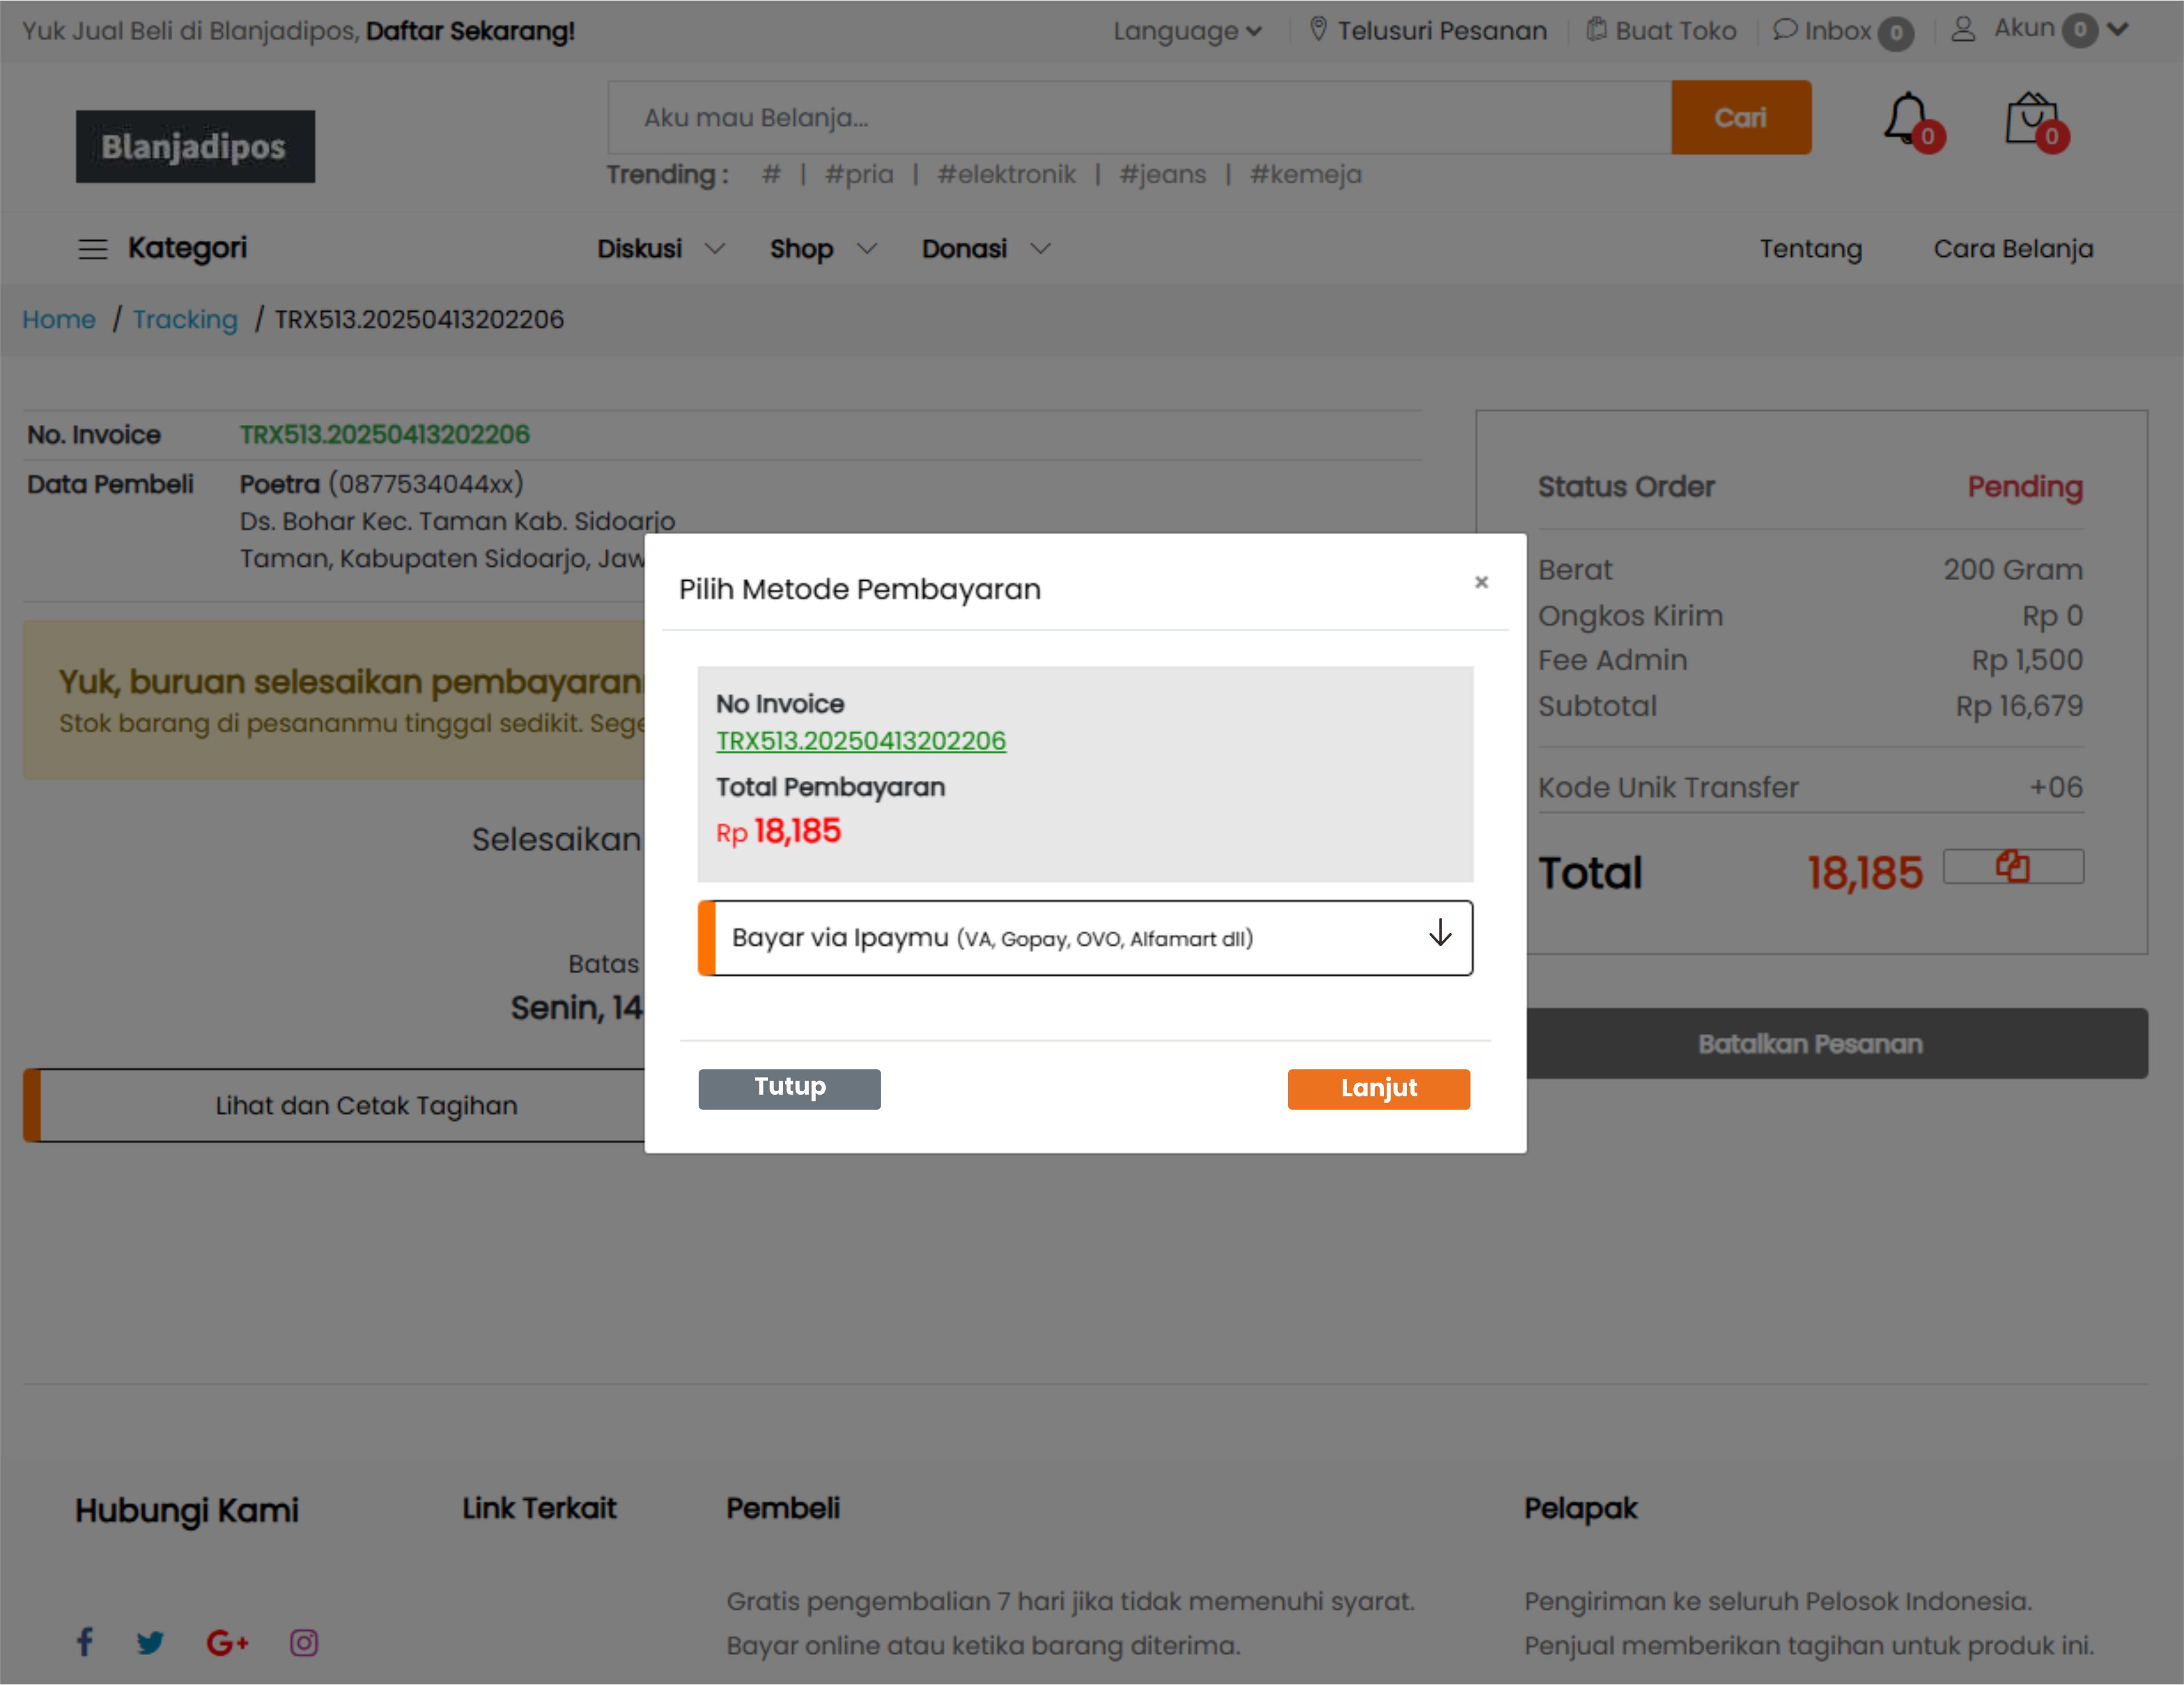2184x1685 pixels.
Task: Click the Tracking breadcrumb link
Action: pos(185,319)
